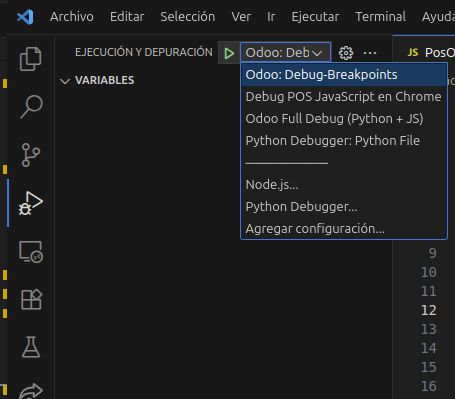
Task: Open launch.json with the gear icon
Action: point(346,53)
